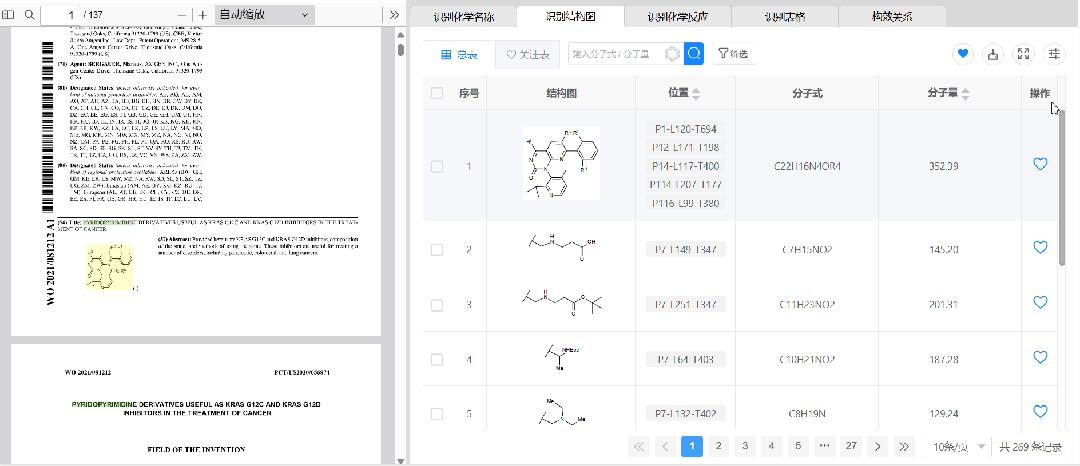Screen dimensions: 1080x466
Task: Favorite row 2 compound with heart
Action: point(1040,247)
